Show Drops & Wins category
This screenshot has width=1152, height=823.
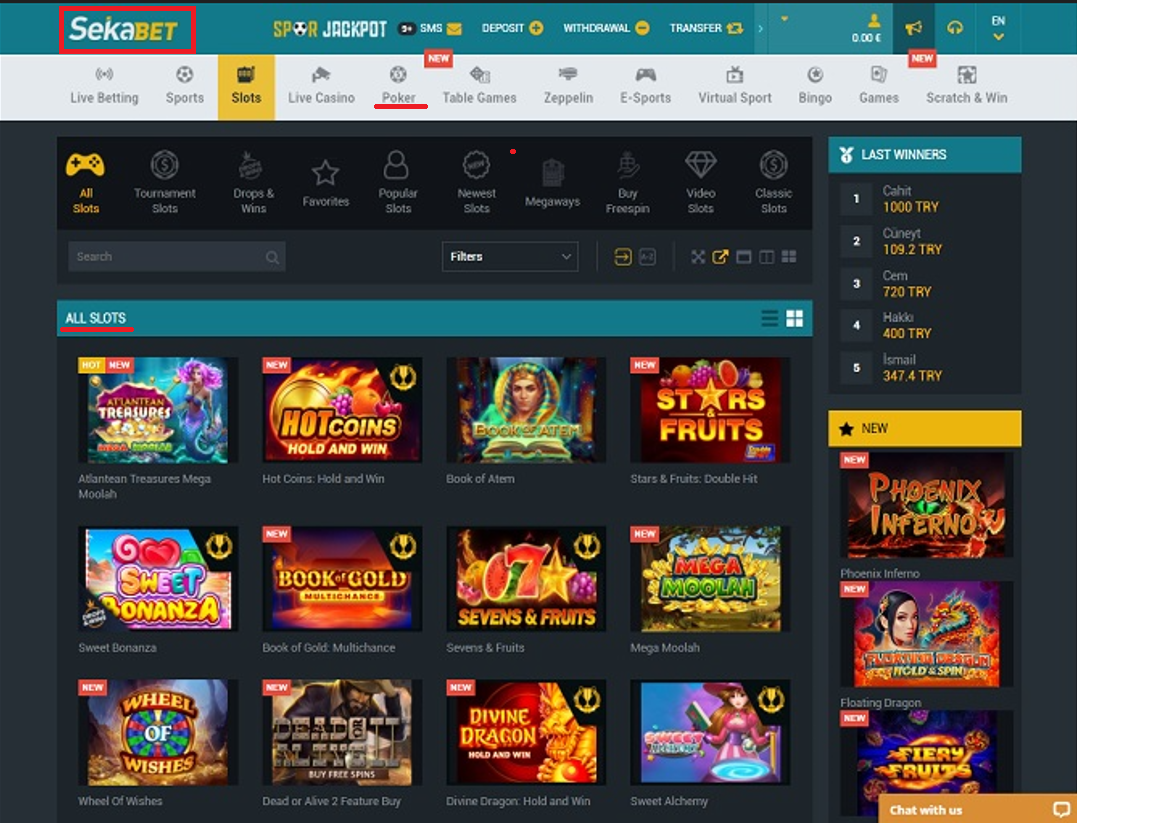253,183
